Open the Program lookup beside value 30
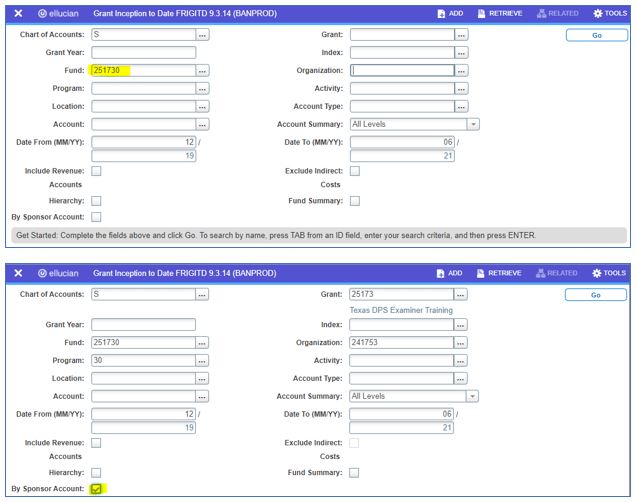 [x=202, y=360]
